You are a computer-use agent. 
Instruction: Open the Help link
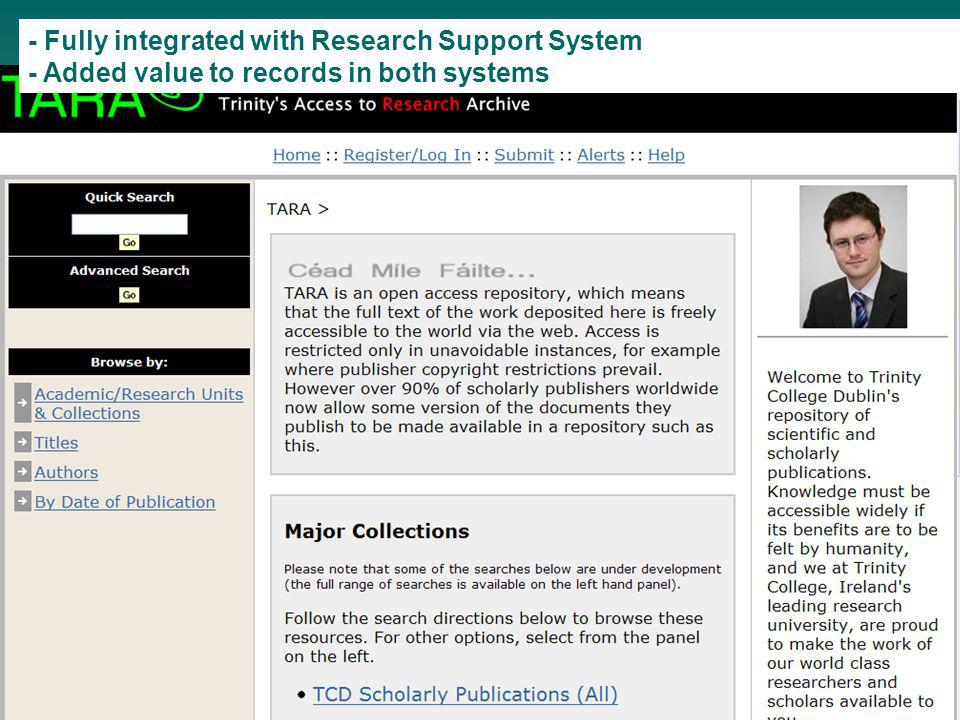666,156
